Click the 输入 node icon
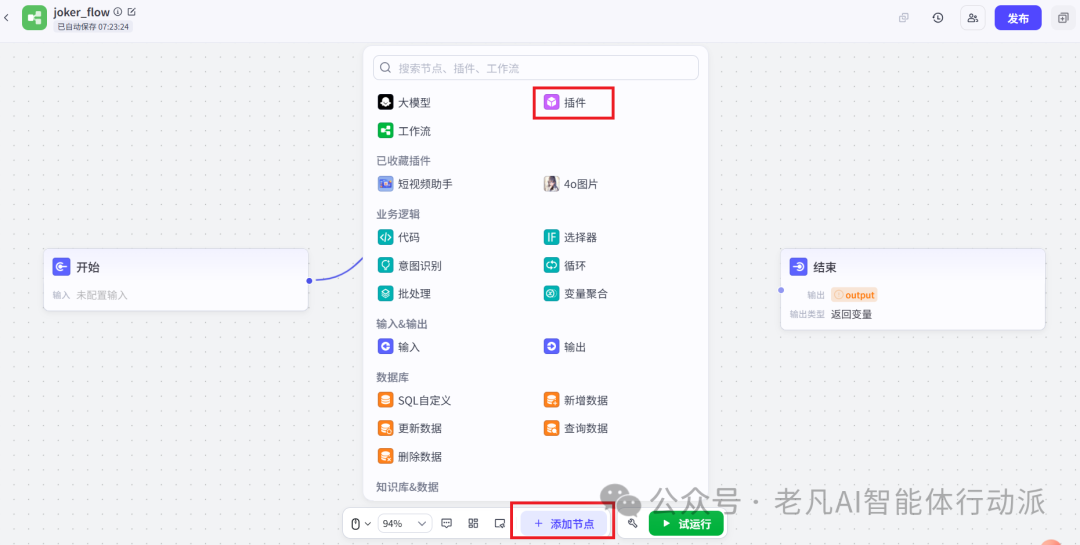Screen dimensions: 1080x545 pos(385,347)
